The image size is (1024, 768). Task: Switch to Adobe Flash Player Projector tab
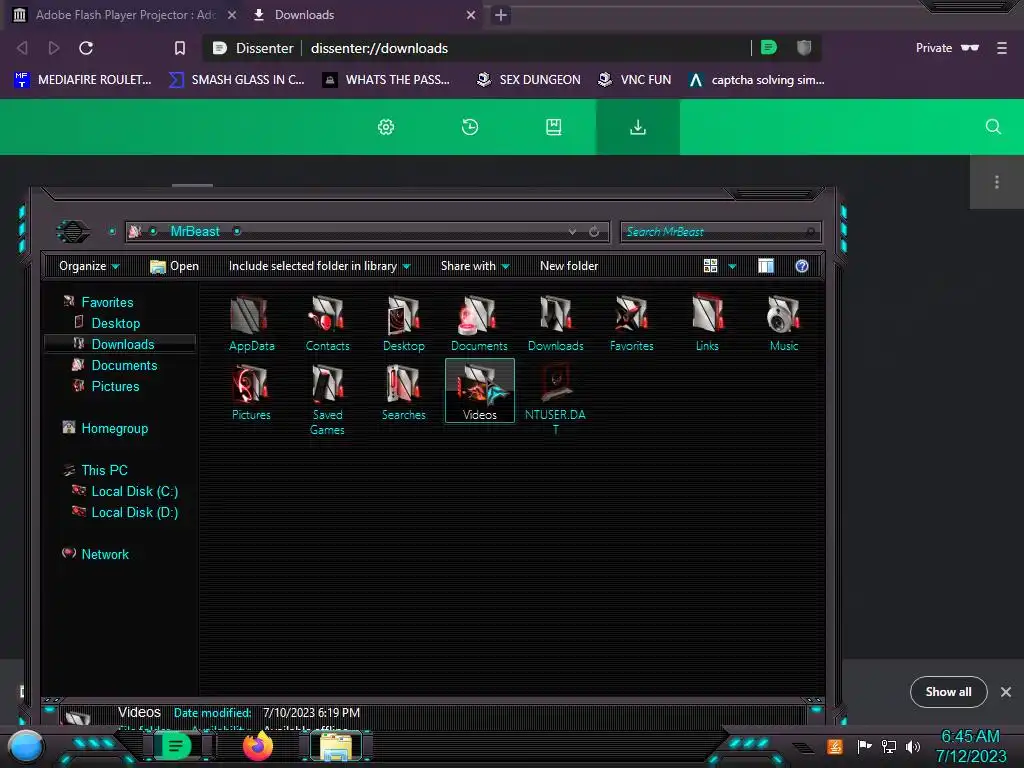tap(124, 14)
